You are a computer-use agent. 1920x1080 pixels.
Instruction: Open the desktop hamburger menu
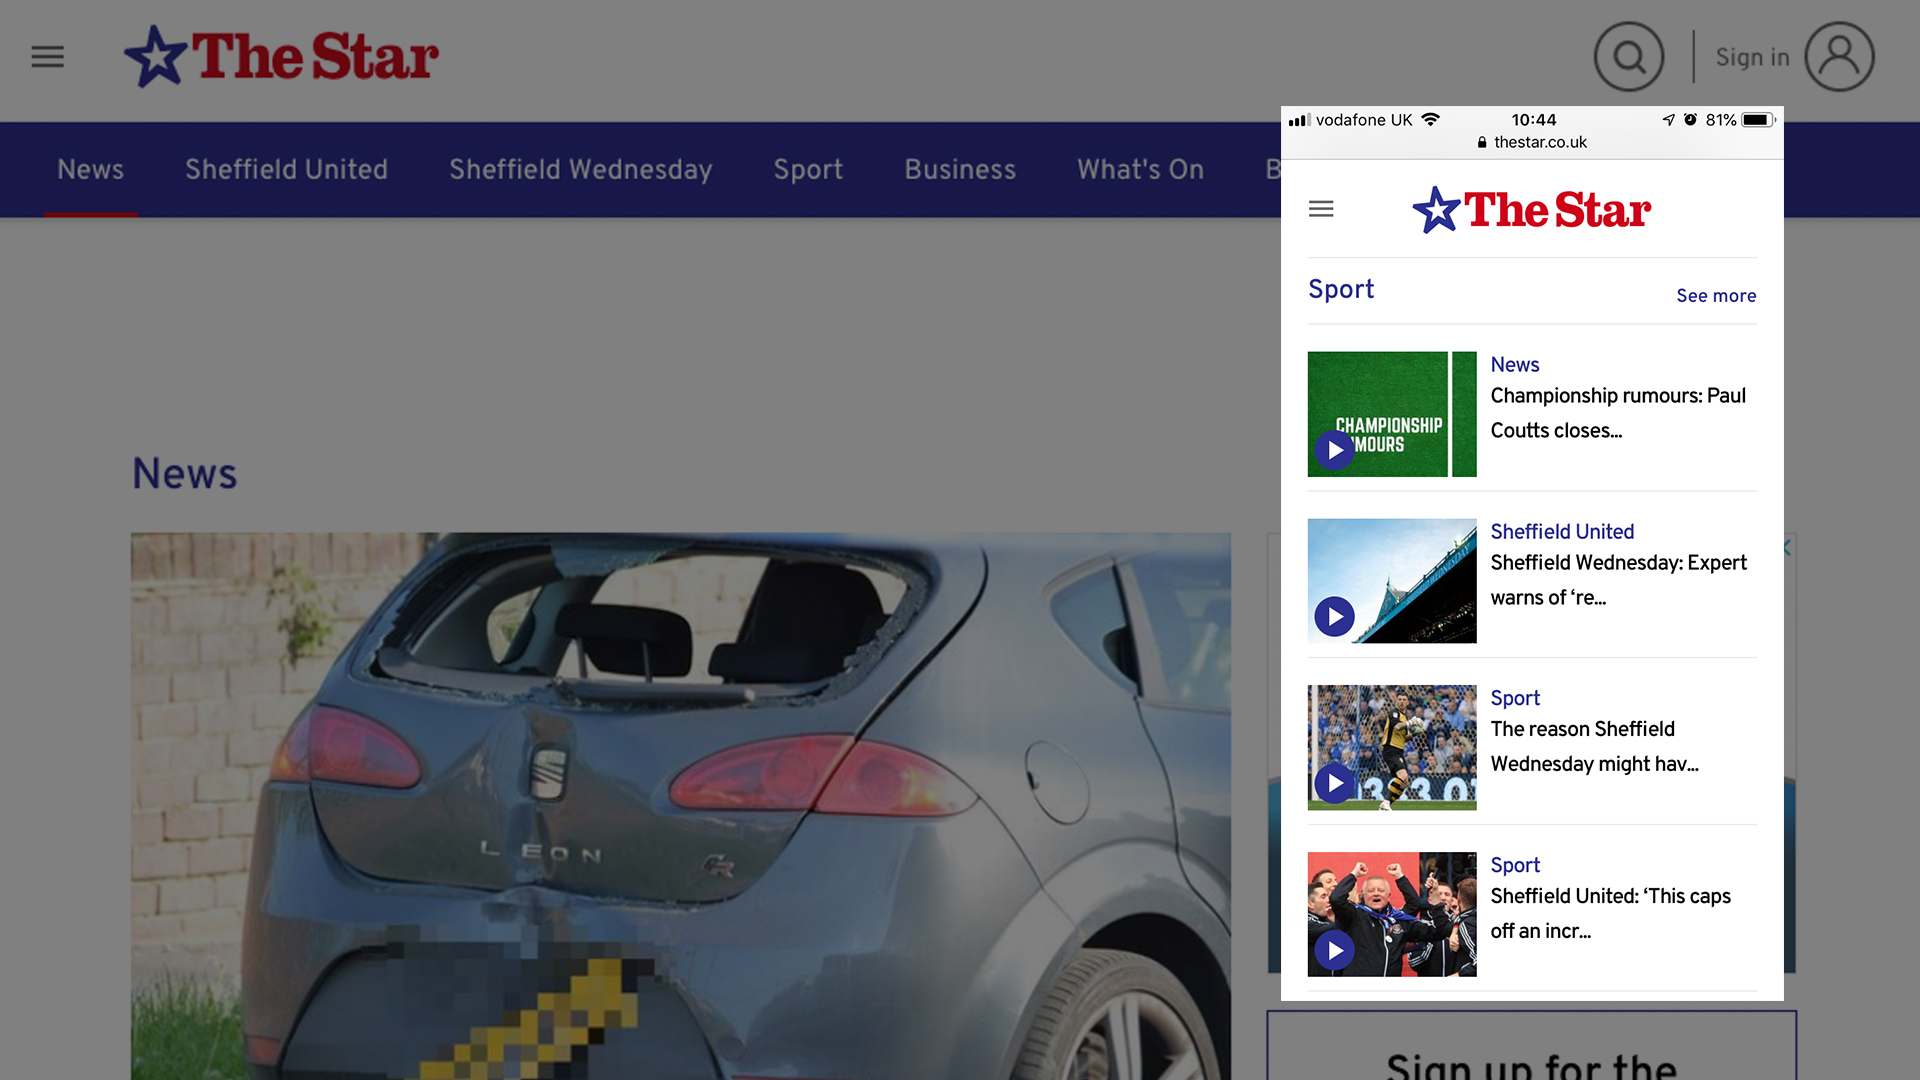(47, 57)
